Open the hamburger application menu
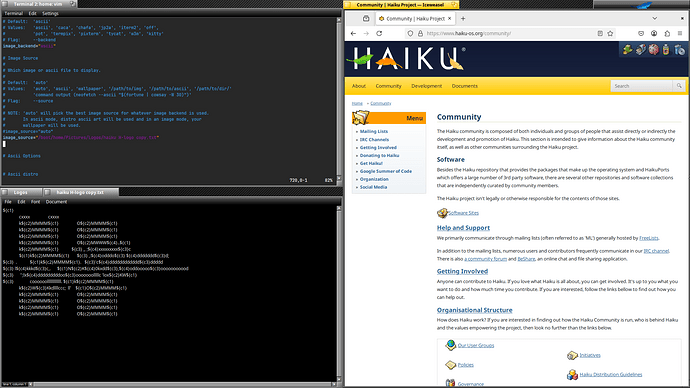Screen dimensions: 690x388 pos(680,33)
